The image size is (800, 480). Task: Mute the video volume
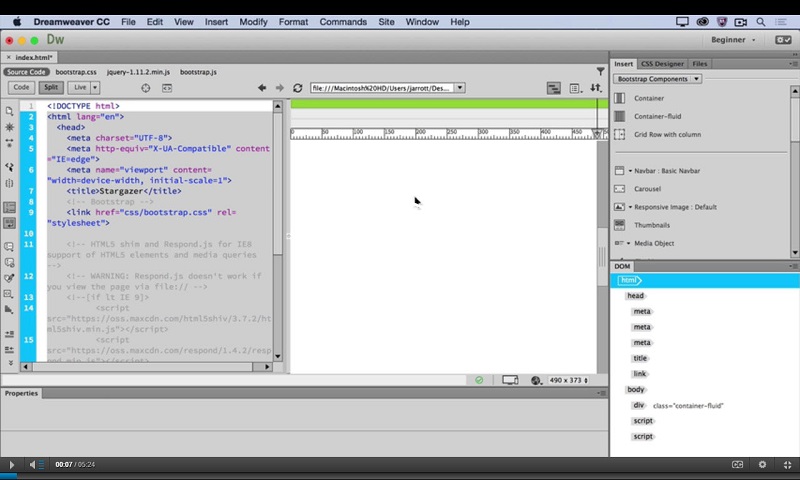pos(33,464)
